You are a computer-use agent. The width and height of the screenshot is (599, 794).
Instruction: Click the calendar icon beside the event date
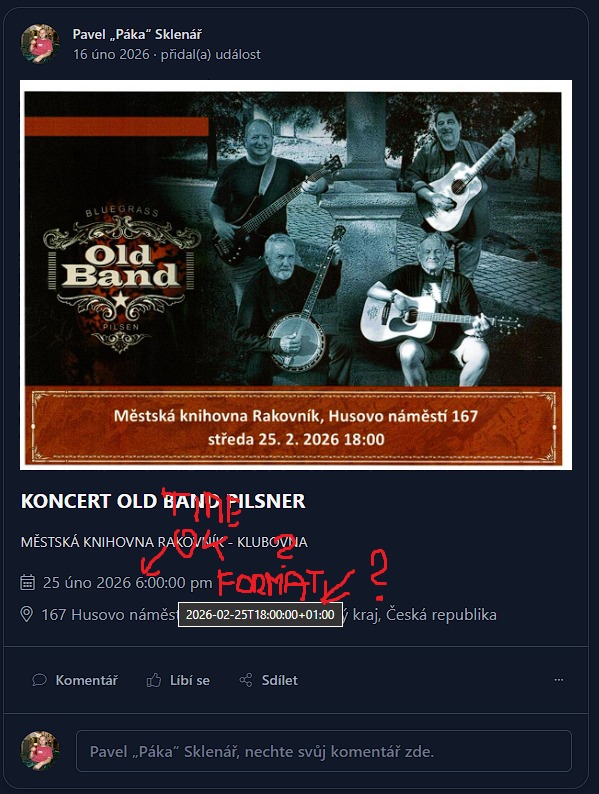pyautogui.click(x=27, y=582)
